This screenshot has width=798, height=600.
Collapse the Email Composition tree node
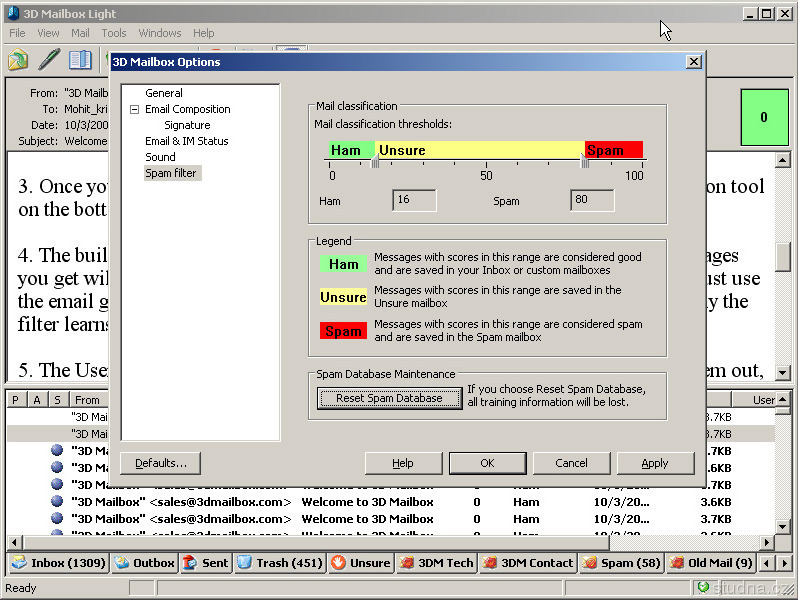click(x=134, y=109)
